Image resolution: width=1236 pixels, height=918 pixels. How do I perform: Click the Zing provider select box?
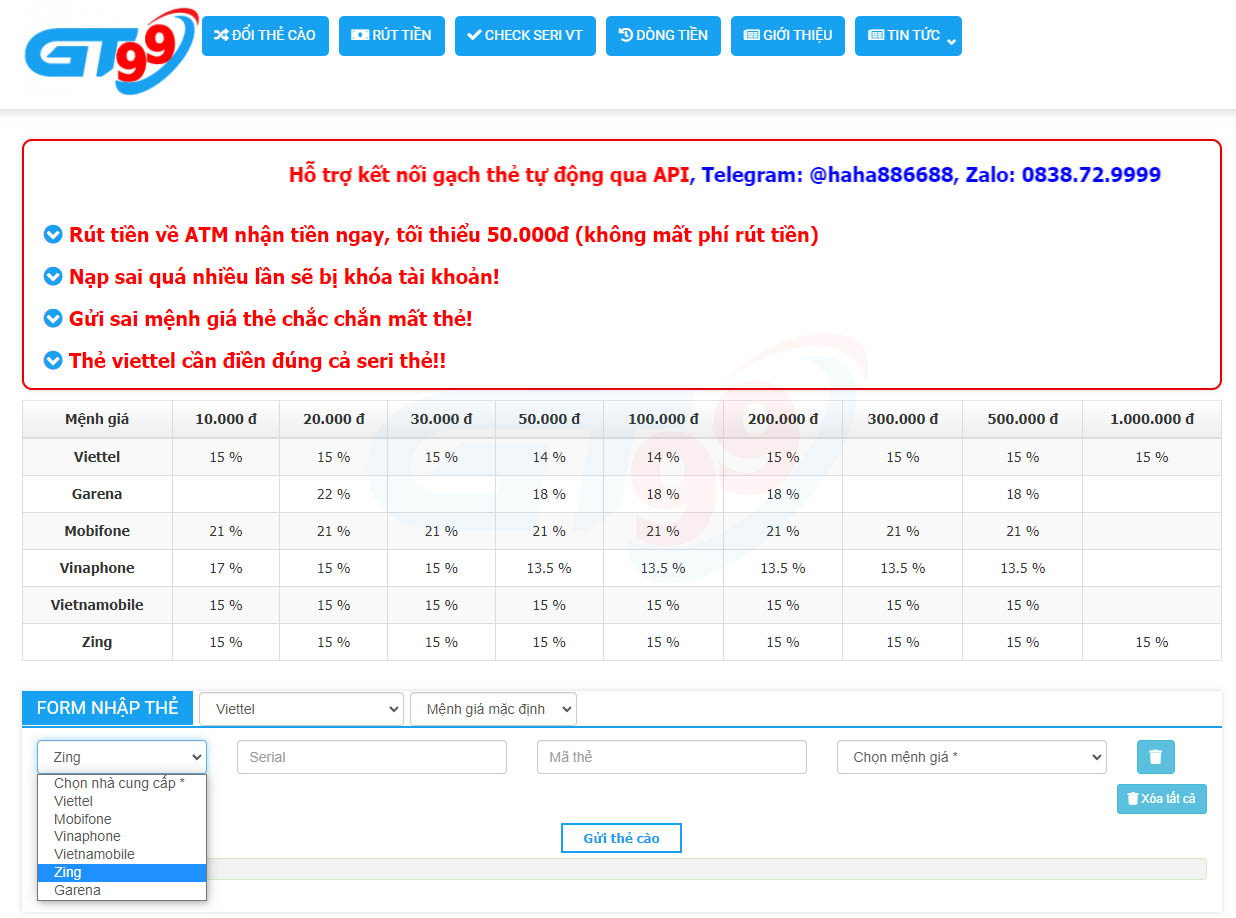click(x=122, y=757)
